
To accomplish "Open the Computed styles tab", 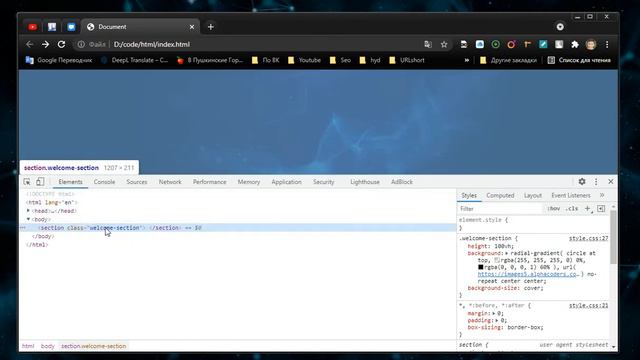I will pyautogui.click(x=500, y=196).
